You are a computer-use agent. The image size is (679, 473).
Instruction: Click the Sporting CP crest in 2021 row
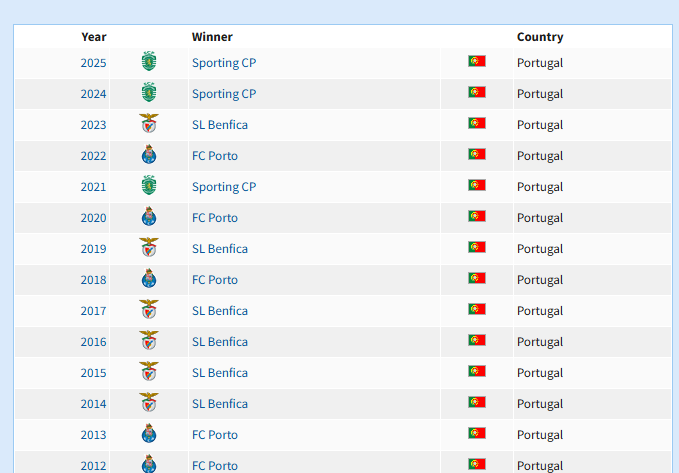coord(149,185)
